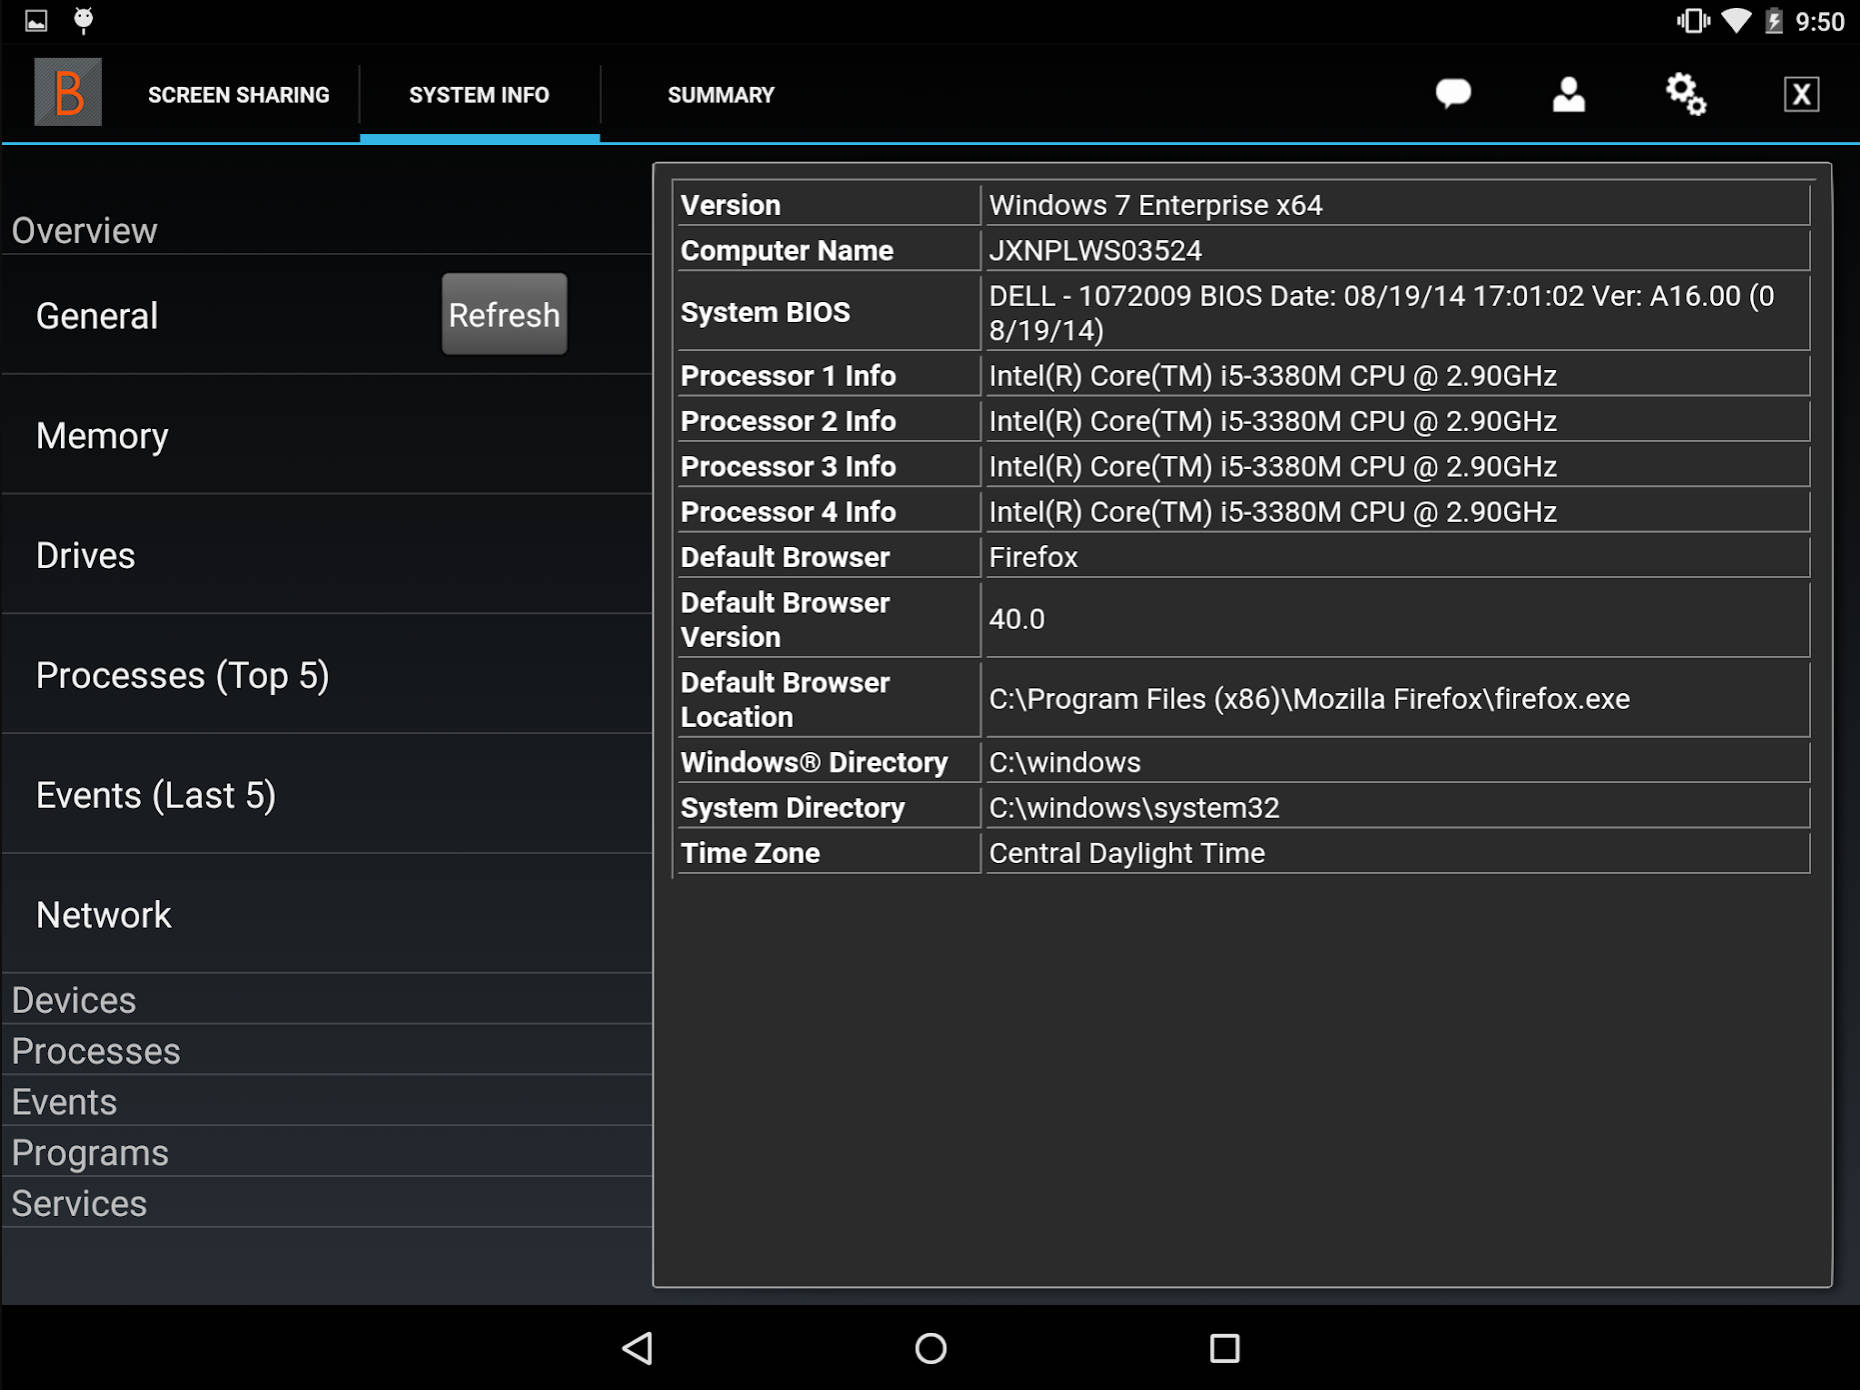Expand the Programs section
The height and width of the screenshot is (1390, 1860).
pyautogui.click(x=90, y=1153)
